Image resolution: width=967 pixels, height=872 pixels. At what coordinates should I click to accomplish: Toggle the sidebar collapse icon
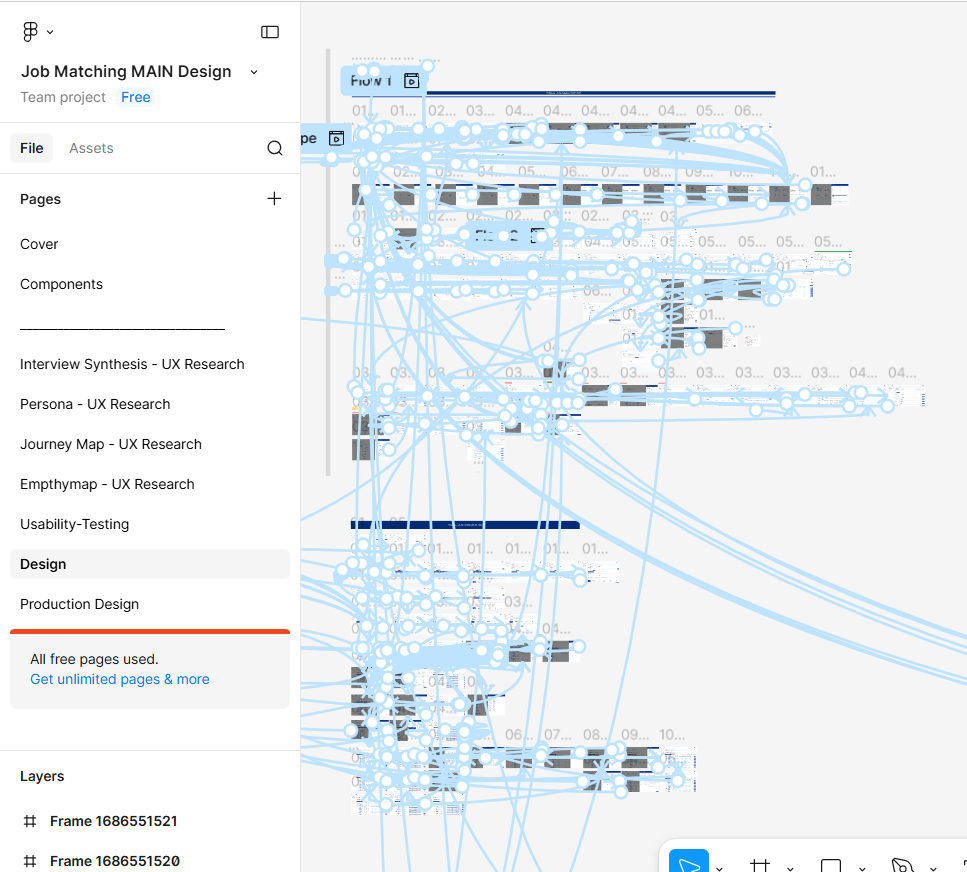pyautogui.click(x=270, y=32)
